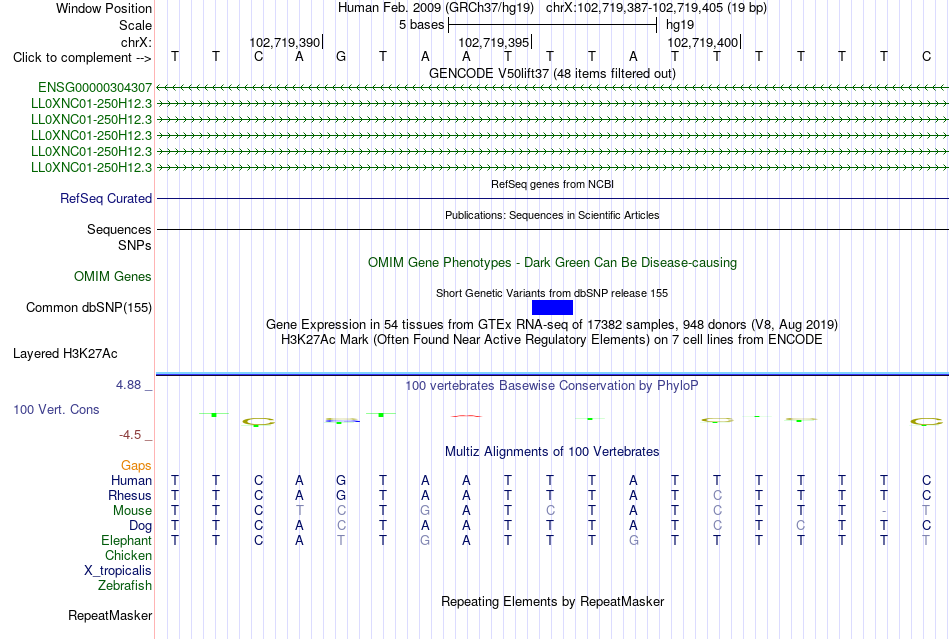Image resolution: width=950 pixels, height=639 pixels.
Task: Click '100 vertebrates Basewise Conservation by PhyloP' title
Action: click(x=552, y=386)
